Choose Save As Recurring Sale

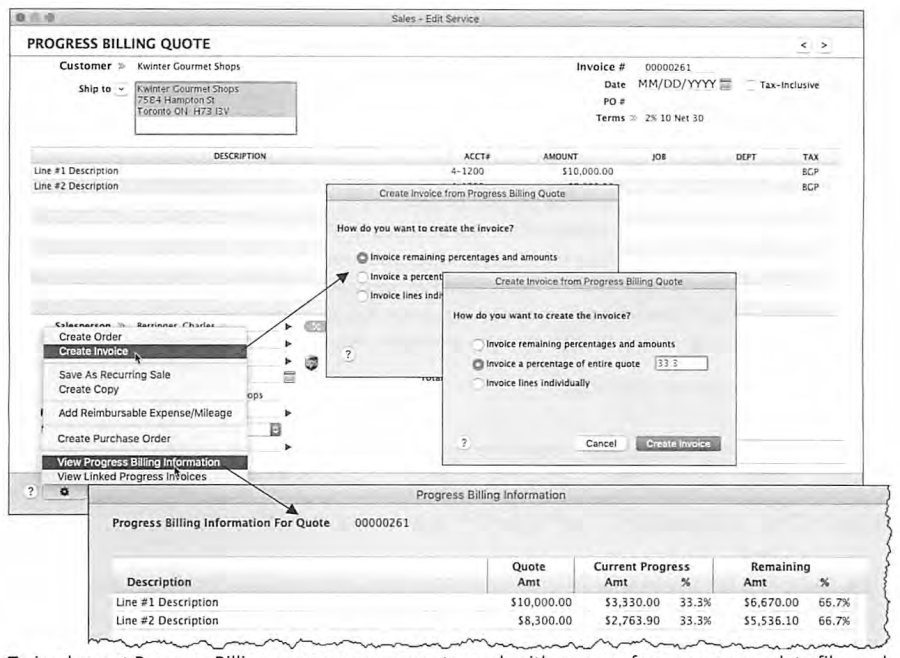[x=115, y=375]
